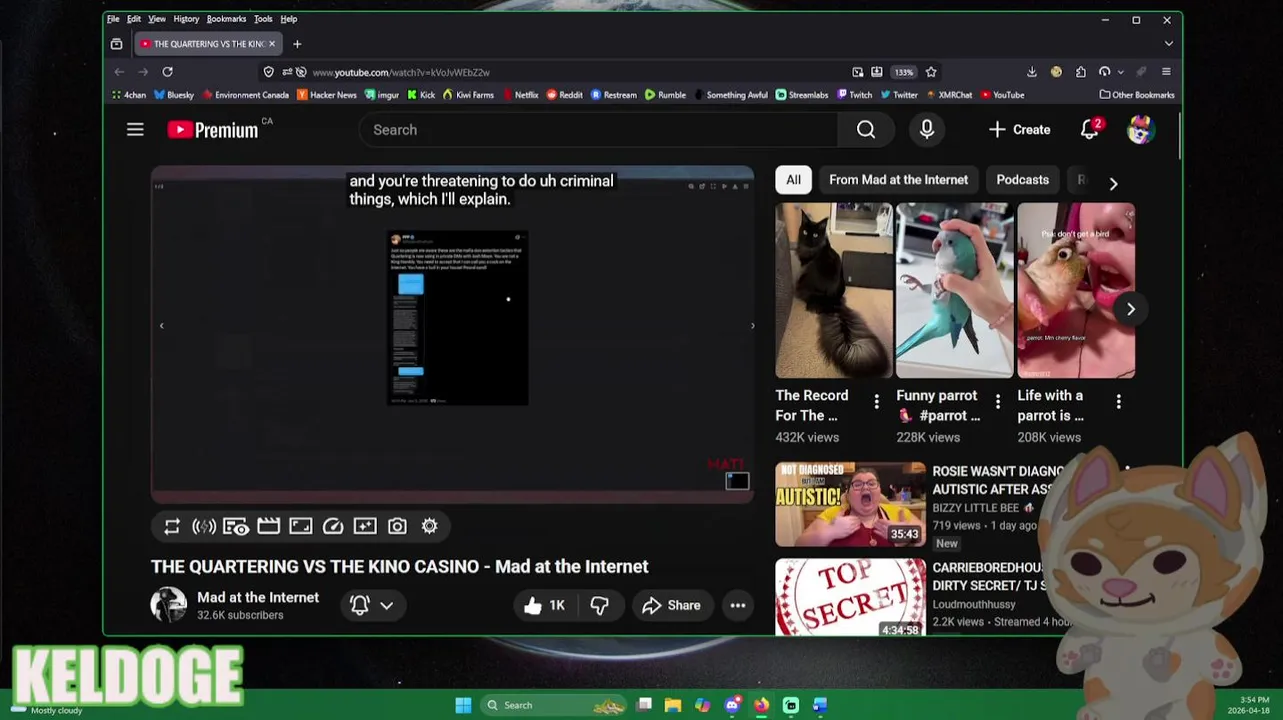
Task: Click the YouTube Premium logo
Action: [213, 130]
